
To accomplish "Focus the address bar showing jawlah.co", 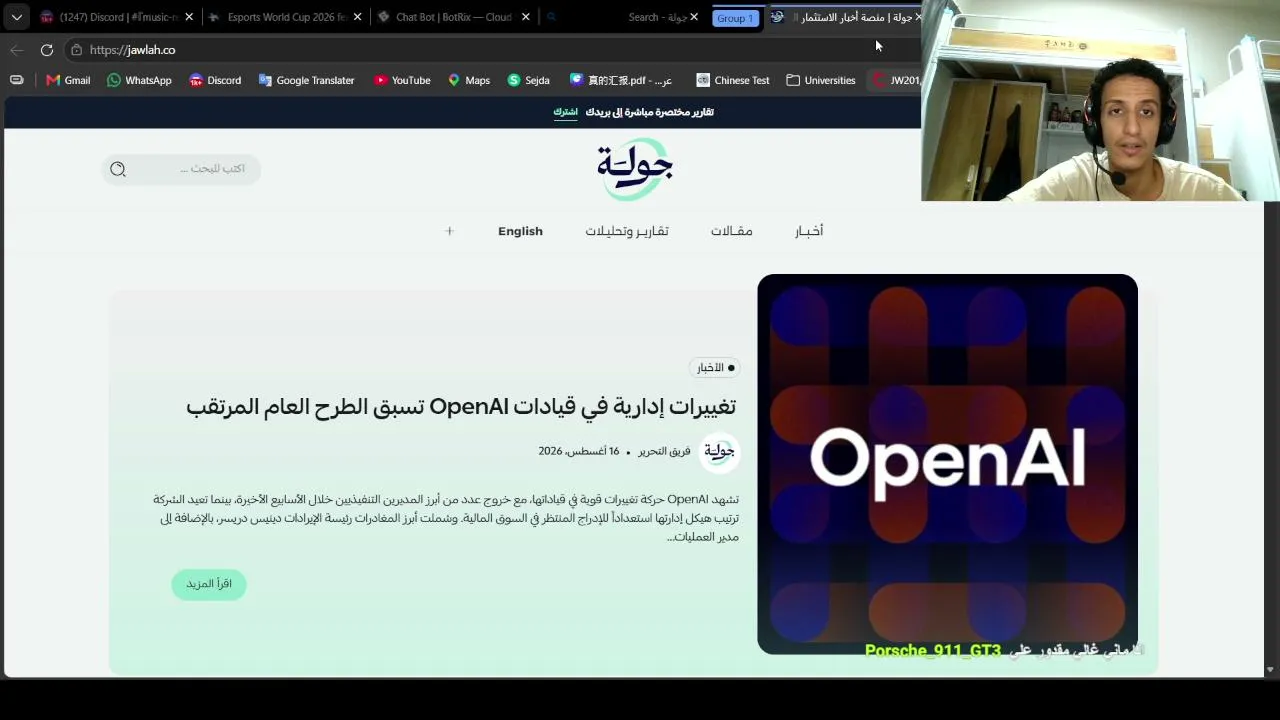I will tap(490, 50).
